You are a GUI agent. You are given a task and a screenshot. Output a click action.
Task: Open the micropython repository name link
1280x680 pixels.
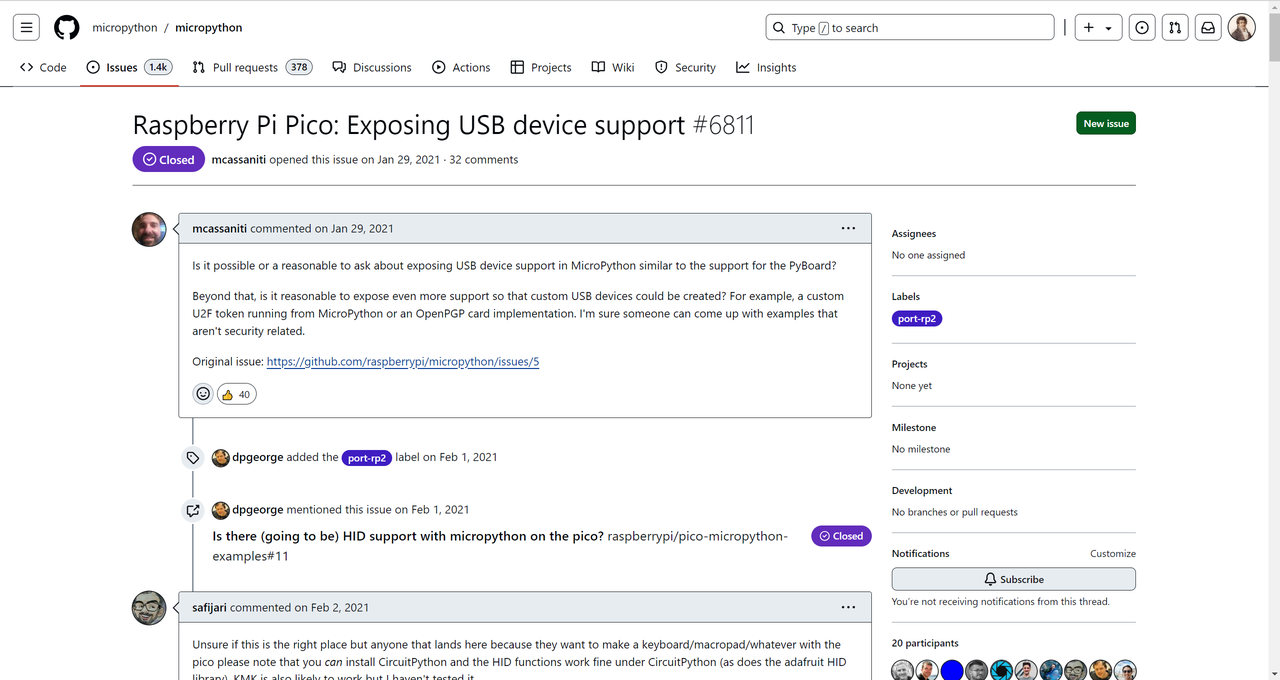point(209,28)
